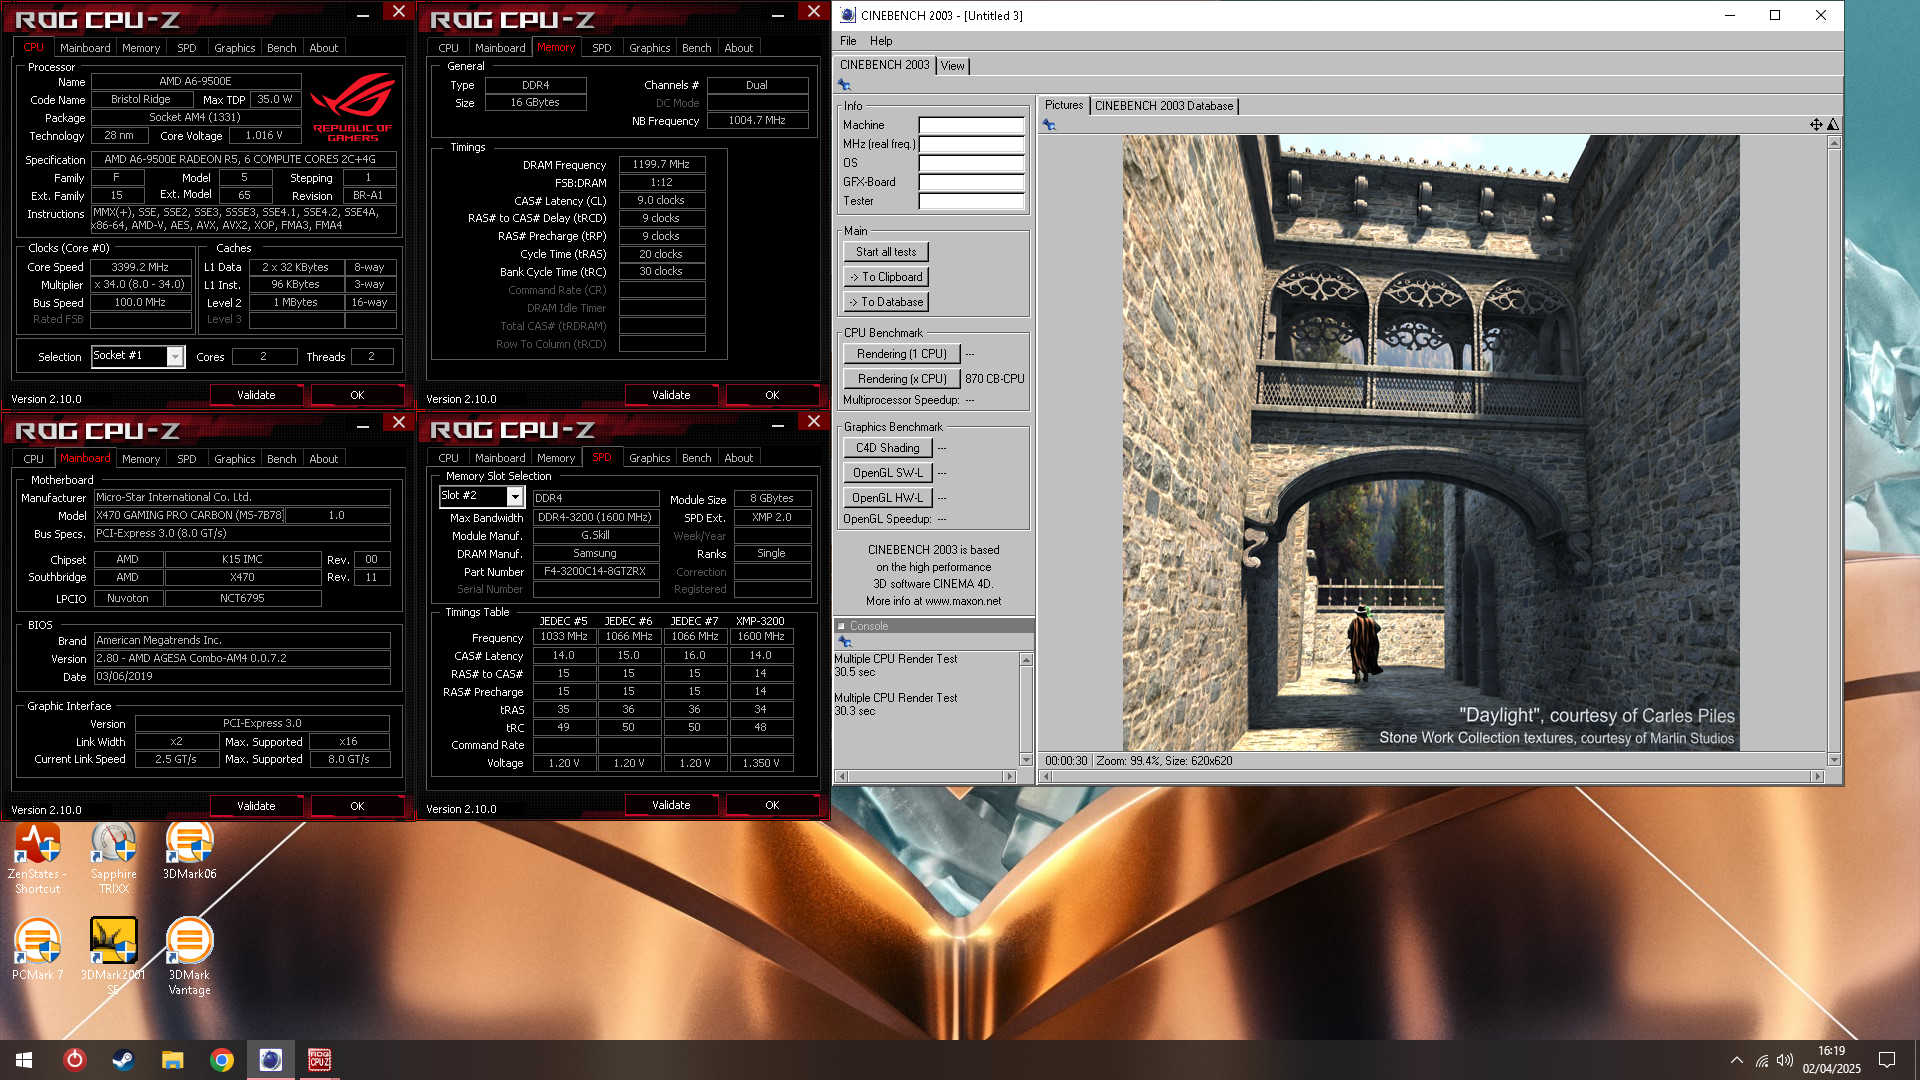Minimize the SPD CPU-Z window
1920x1080 pixels.
coord(777,424)
